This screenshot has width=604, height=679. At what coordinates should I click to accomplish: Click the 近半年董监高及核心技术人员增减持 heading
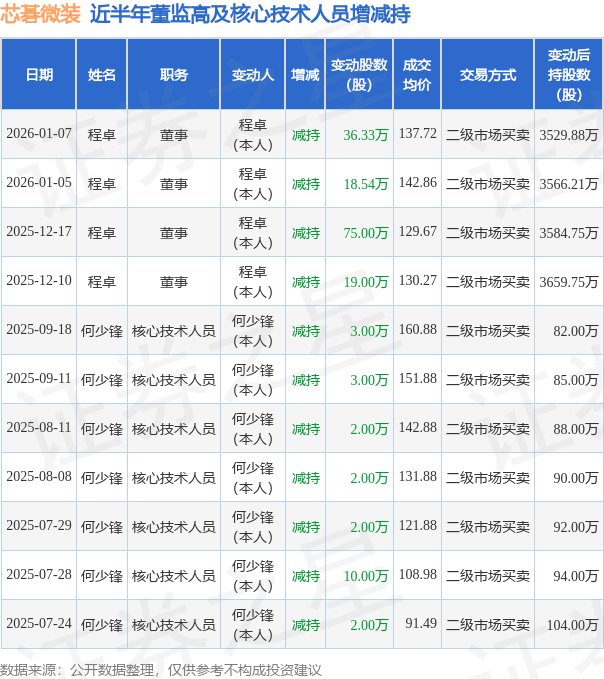[x=250, y=14]
